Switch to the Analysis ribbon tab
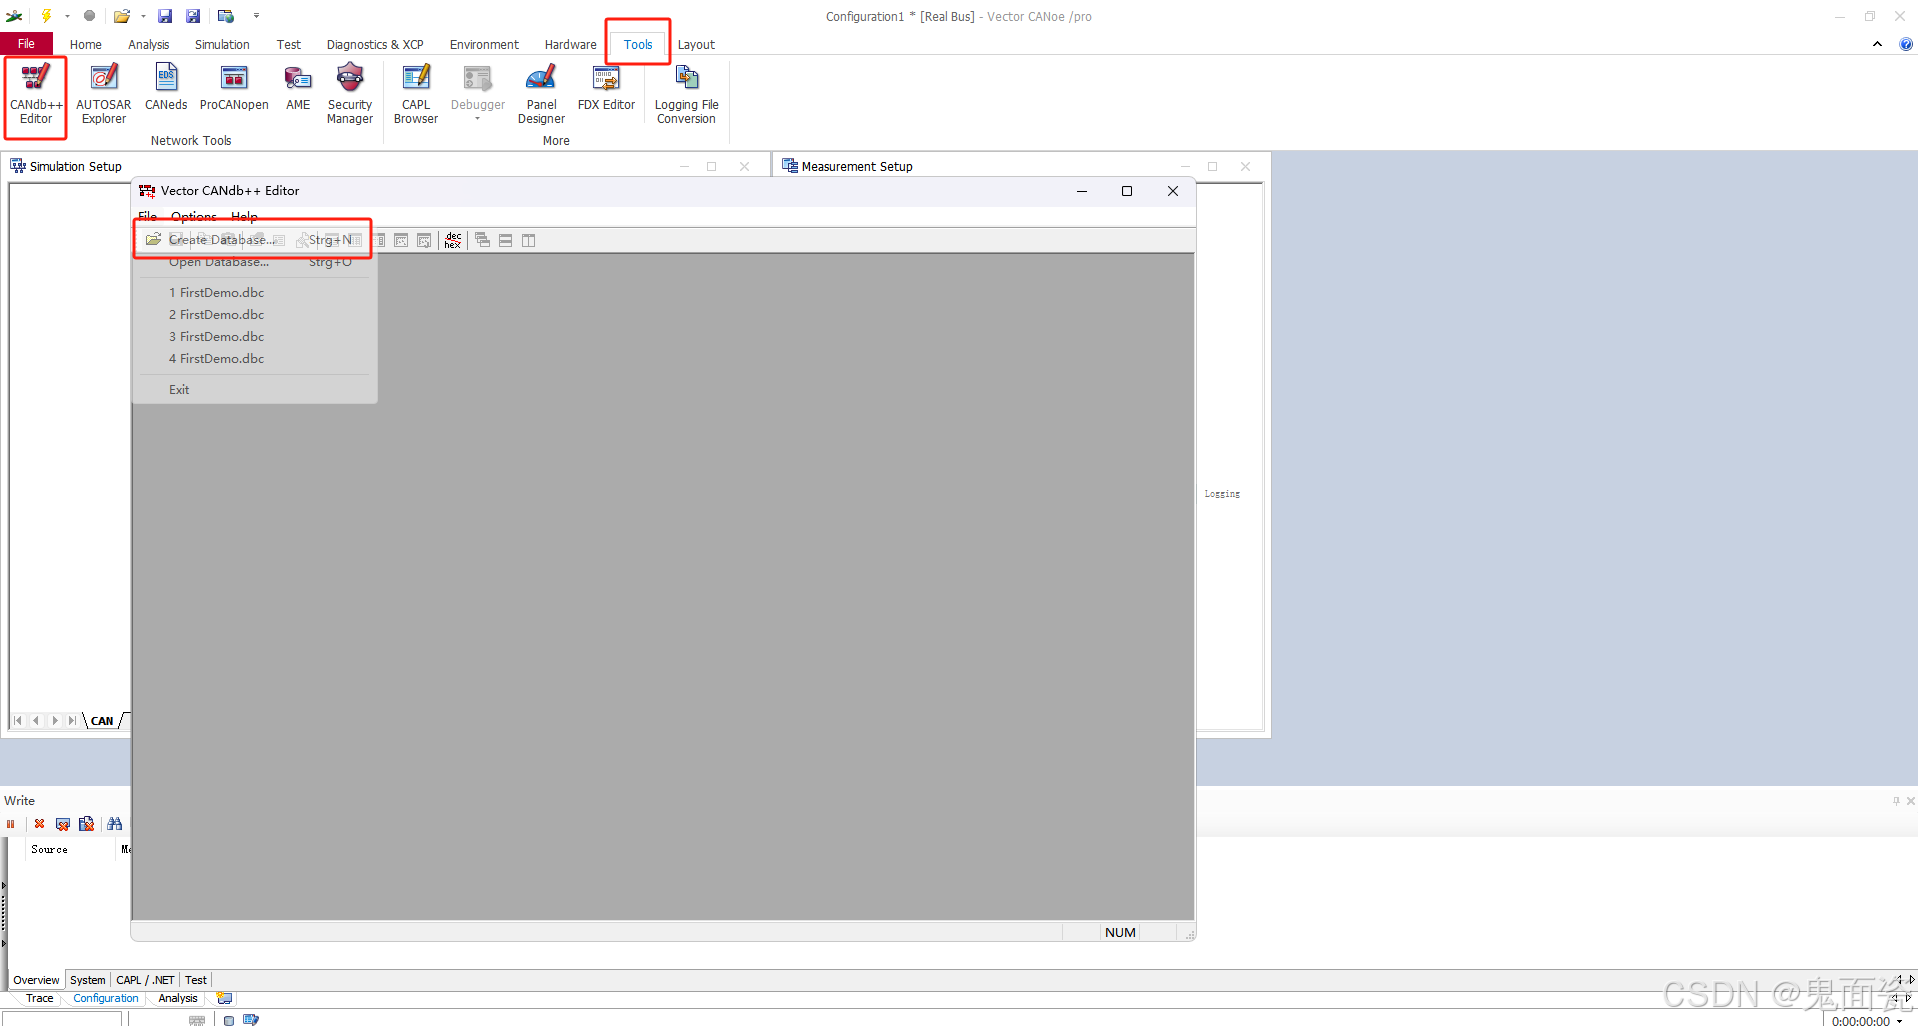The height and width of the screenshot is (1026, 1918). [148, 45]
